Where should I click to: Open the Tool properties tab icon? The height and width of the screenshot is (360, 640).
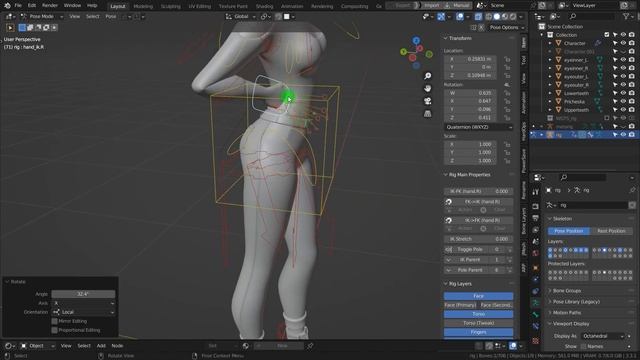pos(535,192)
